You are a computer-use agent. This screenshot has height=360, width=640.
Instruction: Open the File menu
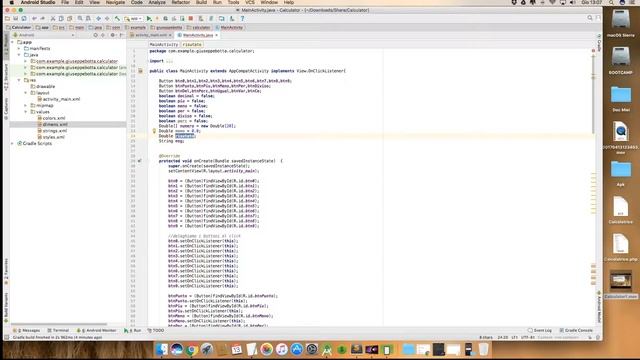pyautogui.click(x=65, y=2)
